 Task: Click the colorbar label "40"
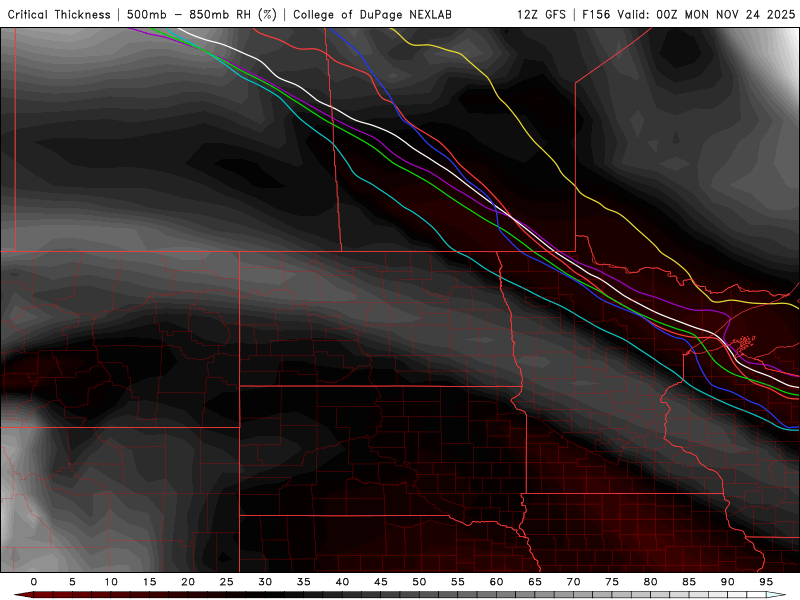pyautogui.click(x=342, y=582)
